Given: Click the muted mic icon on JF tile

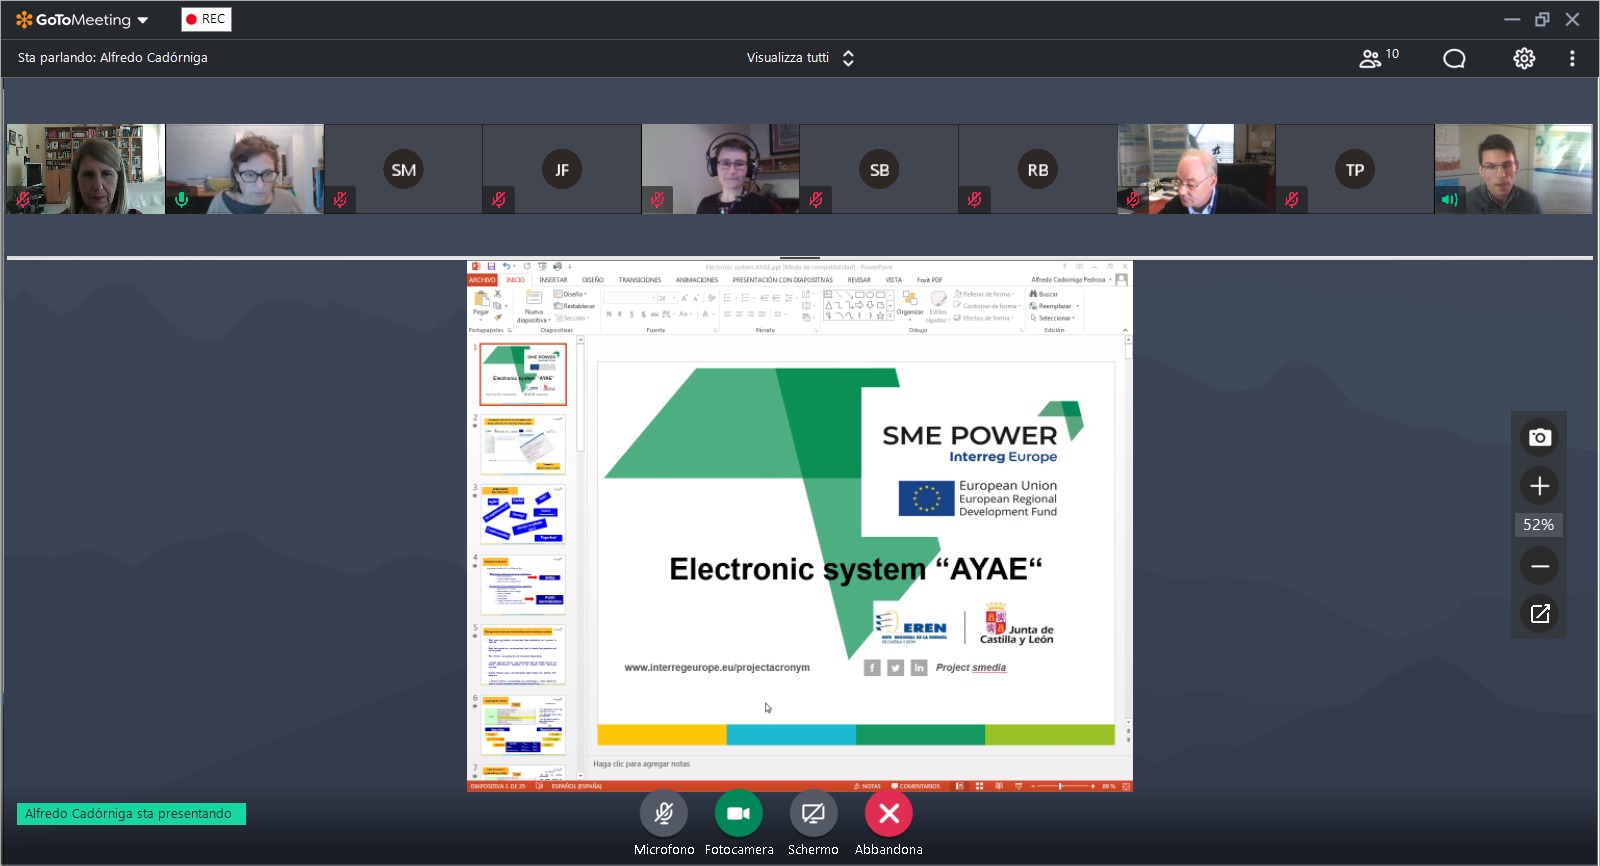Looking at the screenshot, I should pos(498,200).
